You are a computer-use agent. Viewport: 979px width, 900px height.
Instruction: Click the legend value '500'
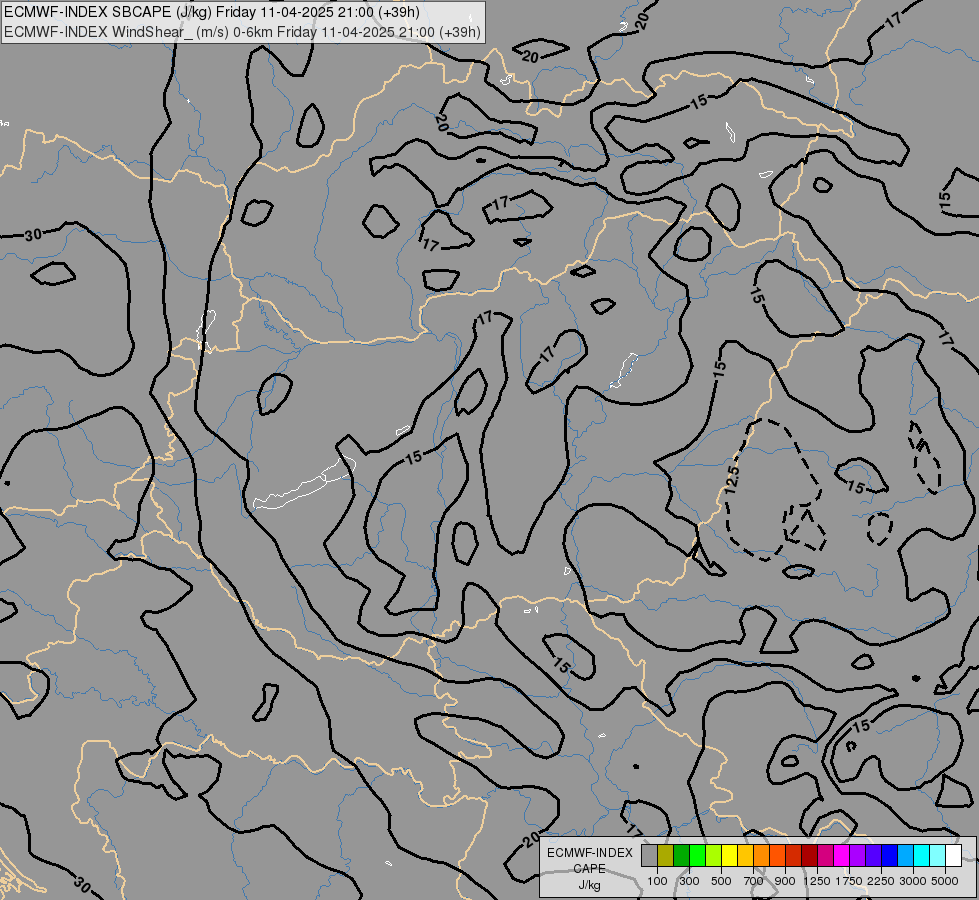pyautogui.click(x=721, y=881)
